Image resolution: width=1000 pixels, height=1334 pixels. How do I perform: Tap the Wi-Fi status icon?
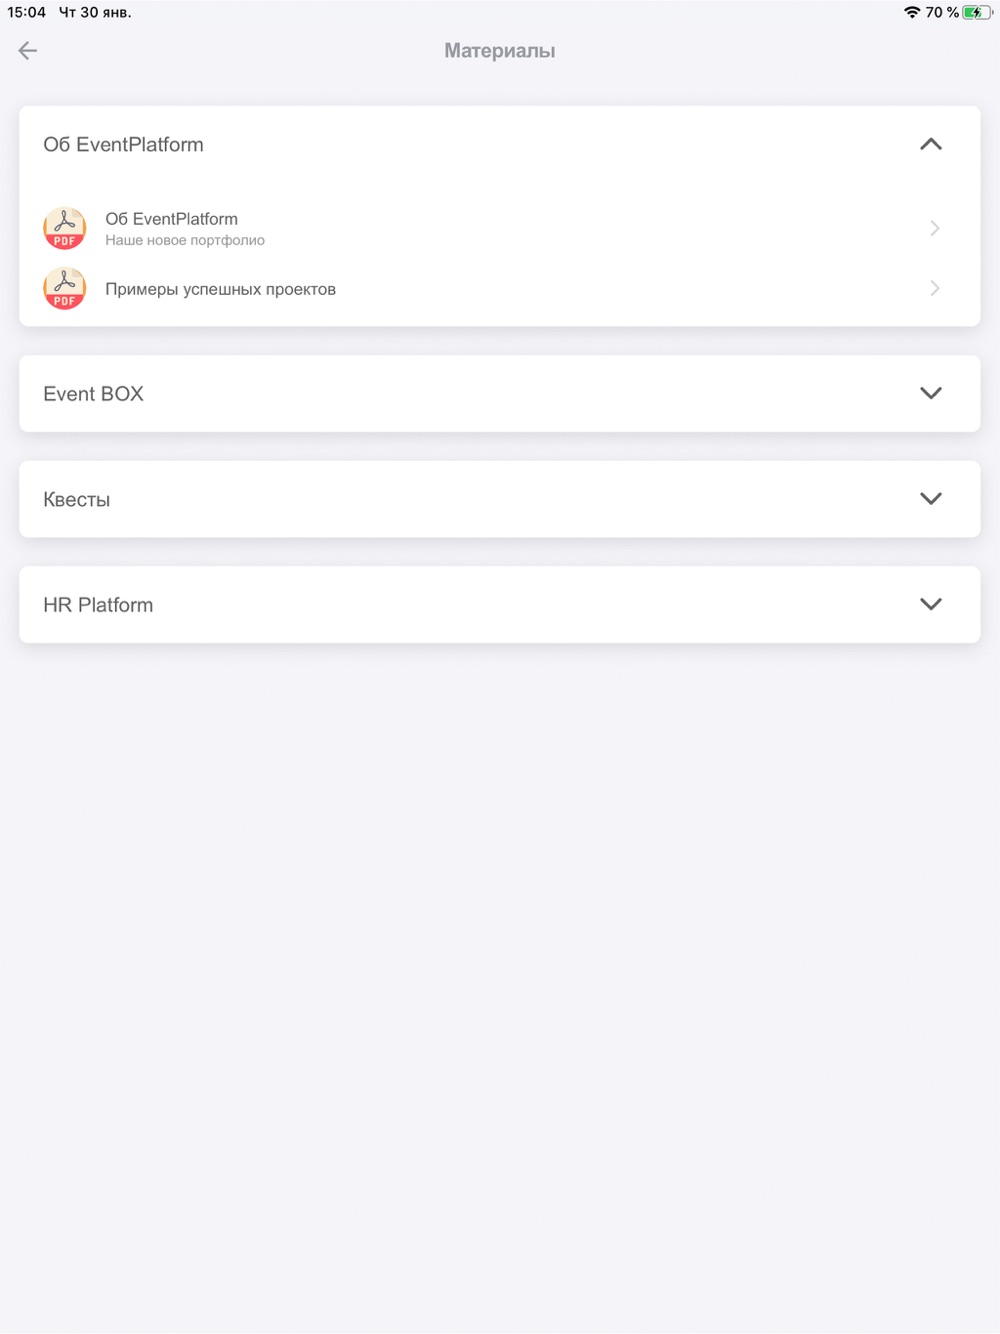(x=912, y=12)
